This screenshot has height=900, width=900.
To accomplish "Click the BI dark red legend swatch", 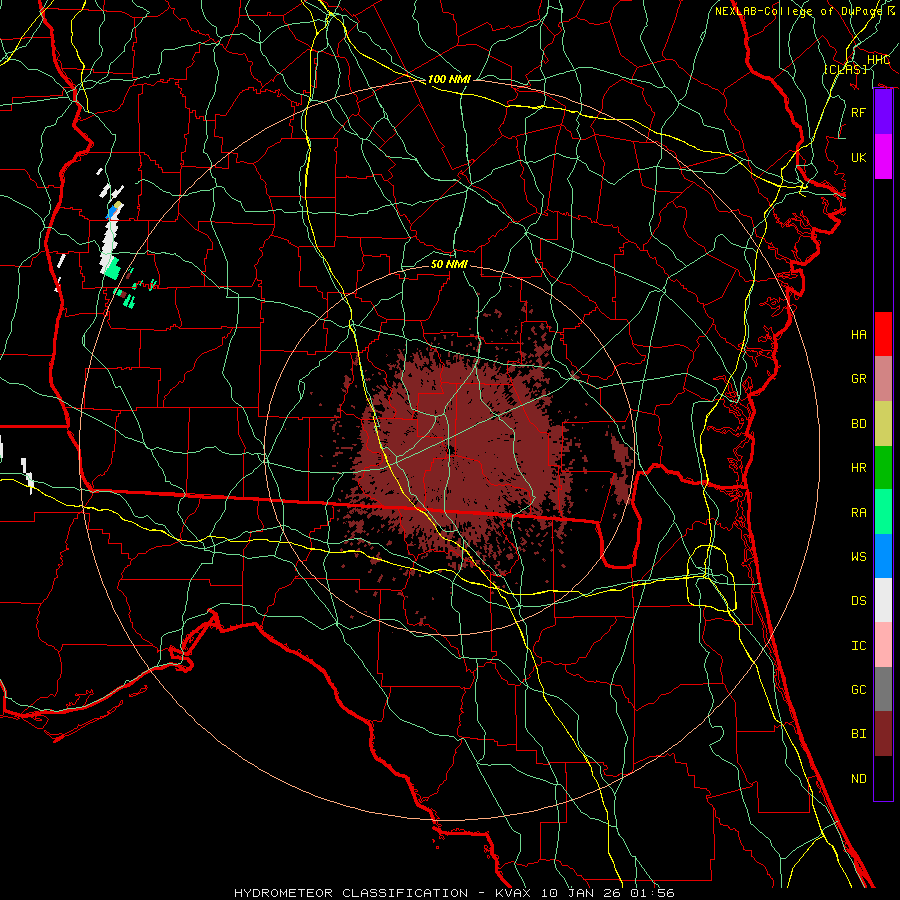I will tap(883, 734).
